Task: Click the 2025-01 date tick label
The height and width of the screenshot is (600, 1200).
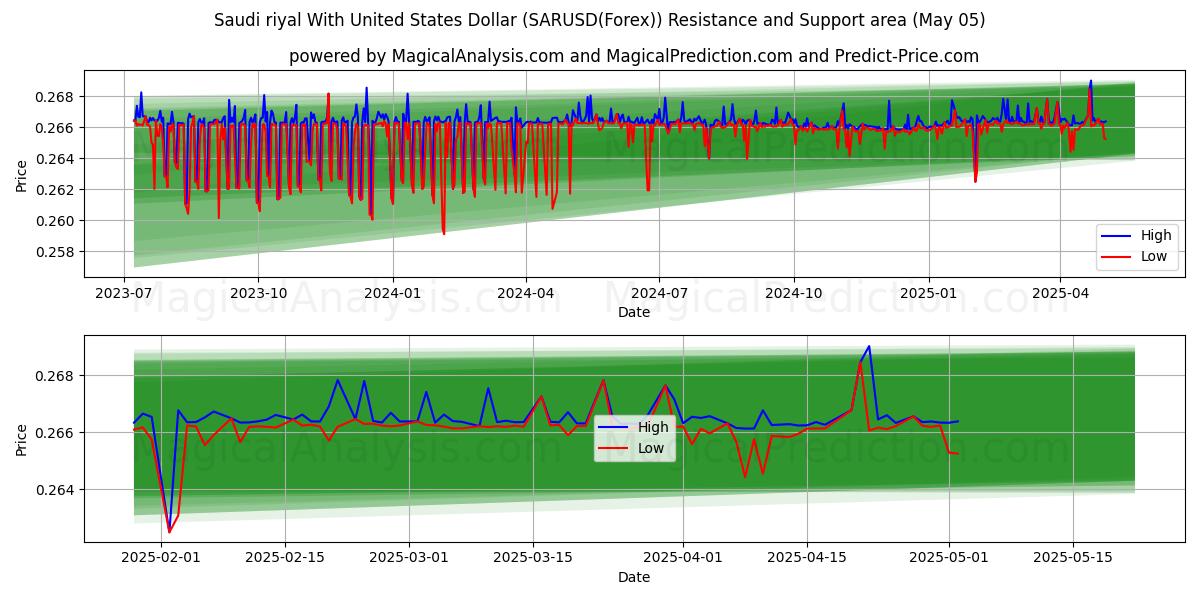Action: (928, 293)
